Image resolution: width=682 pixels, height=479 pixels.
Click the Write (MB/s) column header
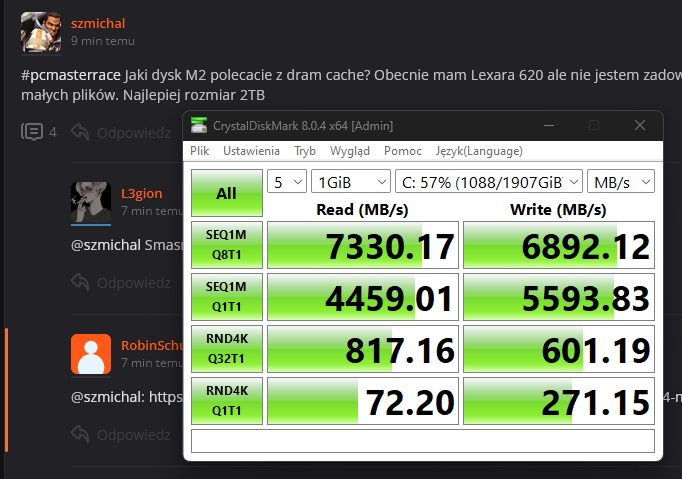[558, 210]
